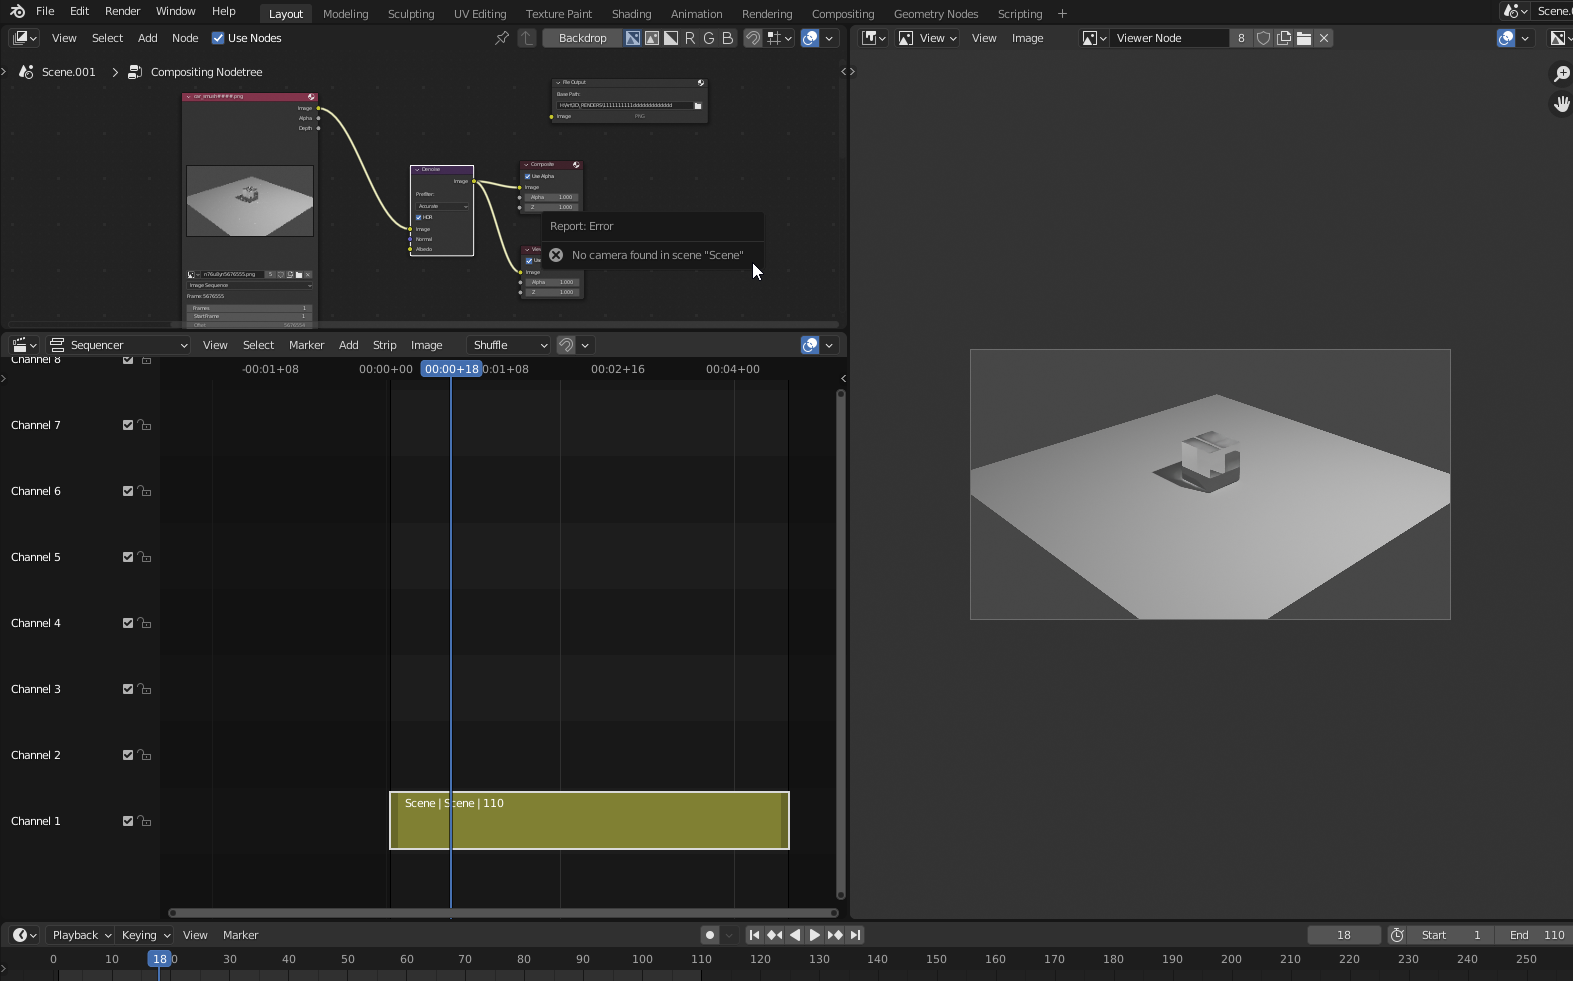
Task: Select the hand pan tool in viewer
Action: point(1561,104)
